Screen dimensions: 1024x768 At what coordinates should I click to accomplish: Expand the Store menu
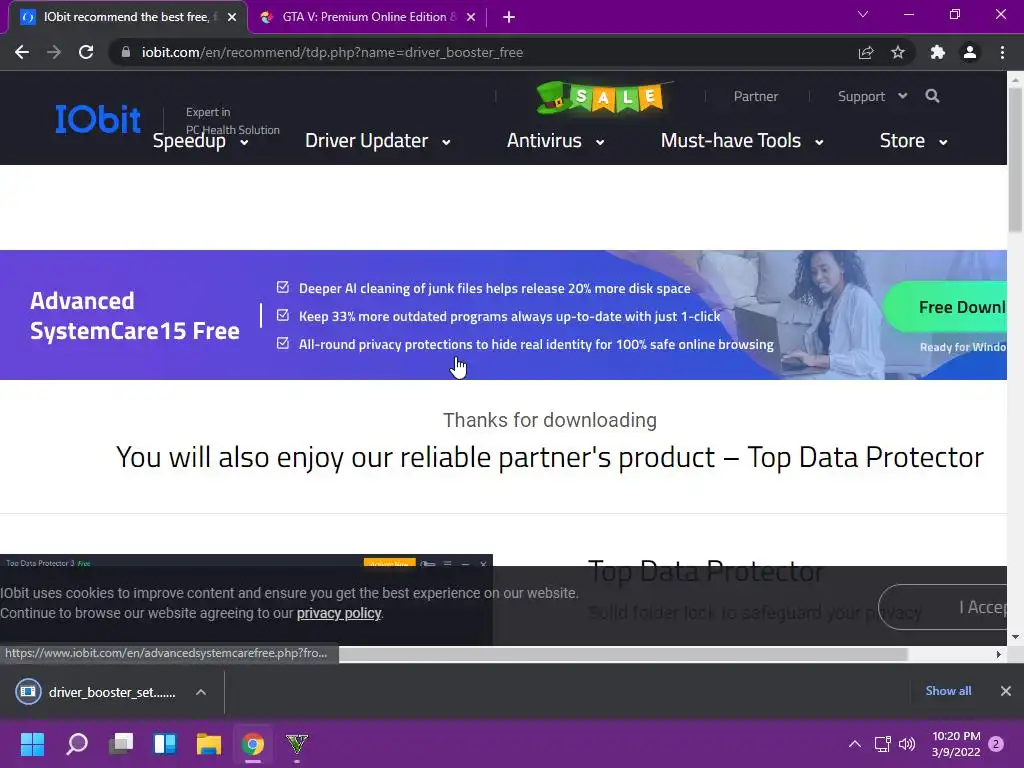tap(914, 141)
